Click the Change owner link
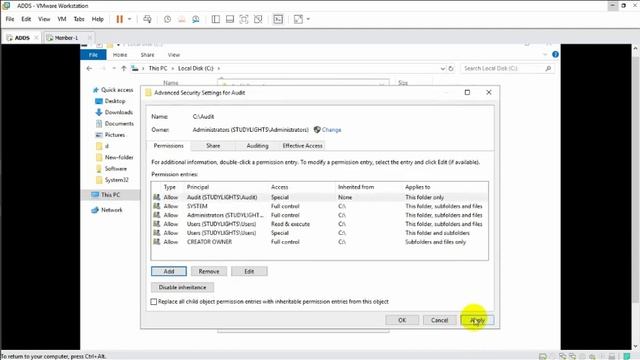Viewport: 640px width, 360px height. coord(331,130)
